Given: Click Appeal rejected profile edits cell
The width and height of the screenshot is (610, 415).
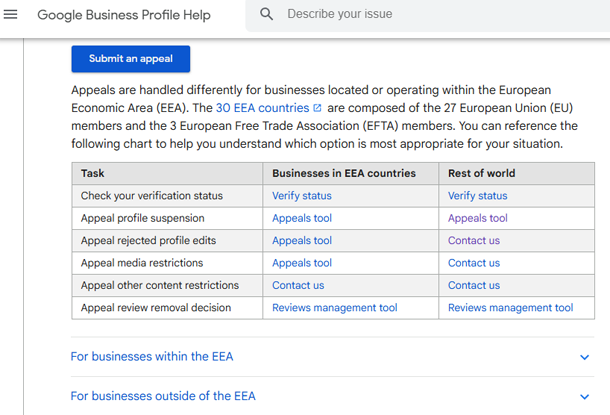Looking at the screenshot, I should (x=167, y=240).
